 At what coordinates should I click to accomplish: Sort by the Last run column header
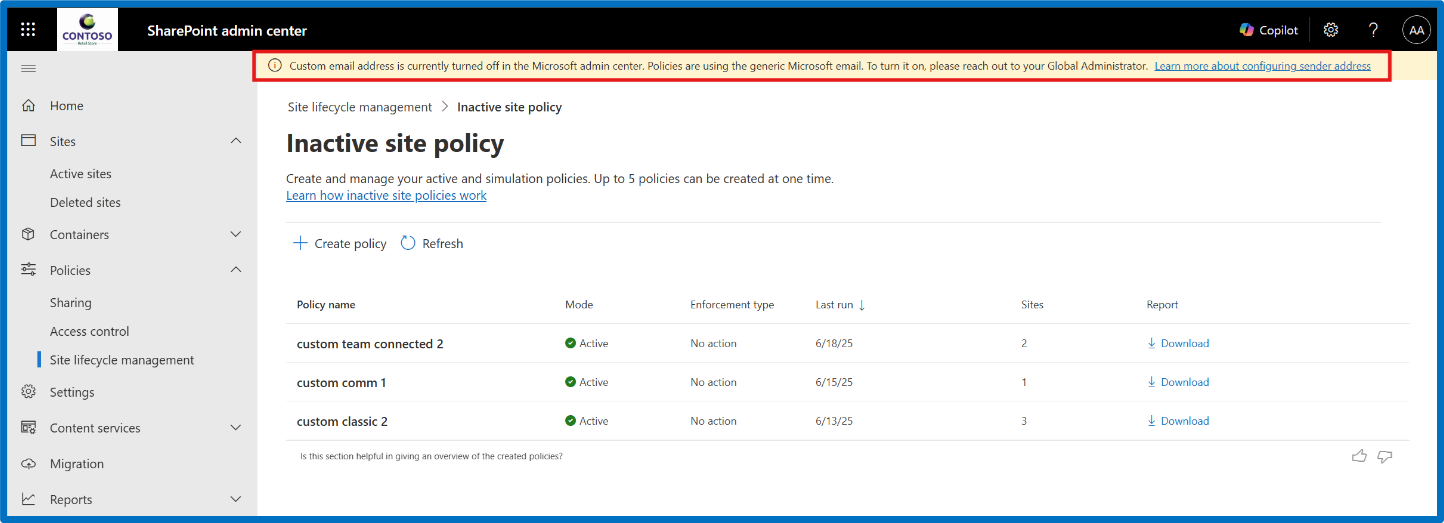pyautogui.click(x=834, y=305)
